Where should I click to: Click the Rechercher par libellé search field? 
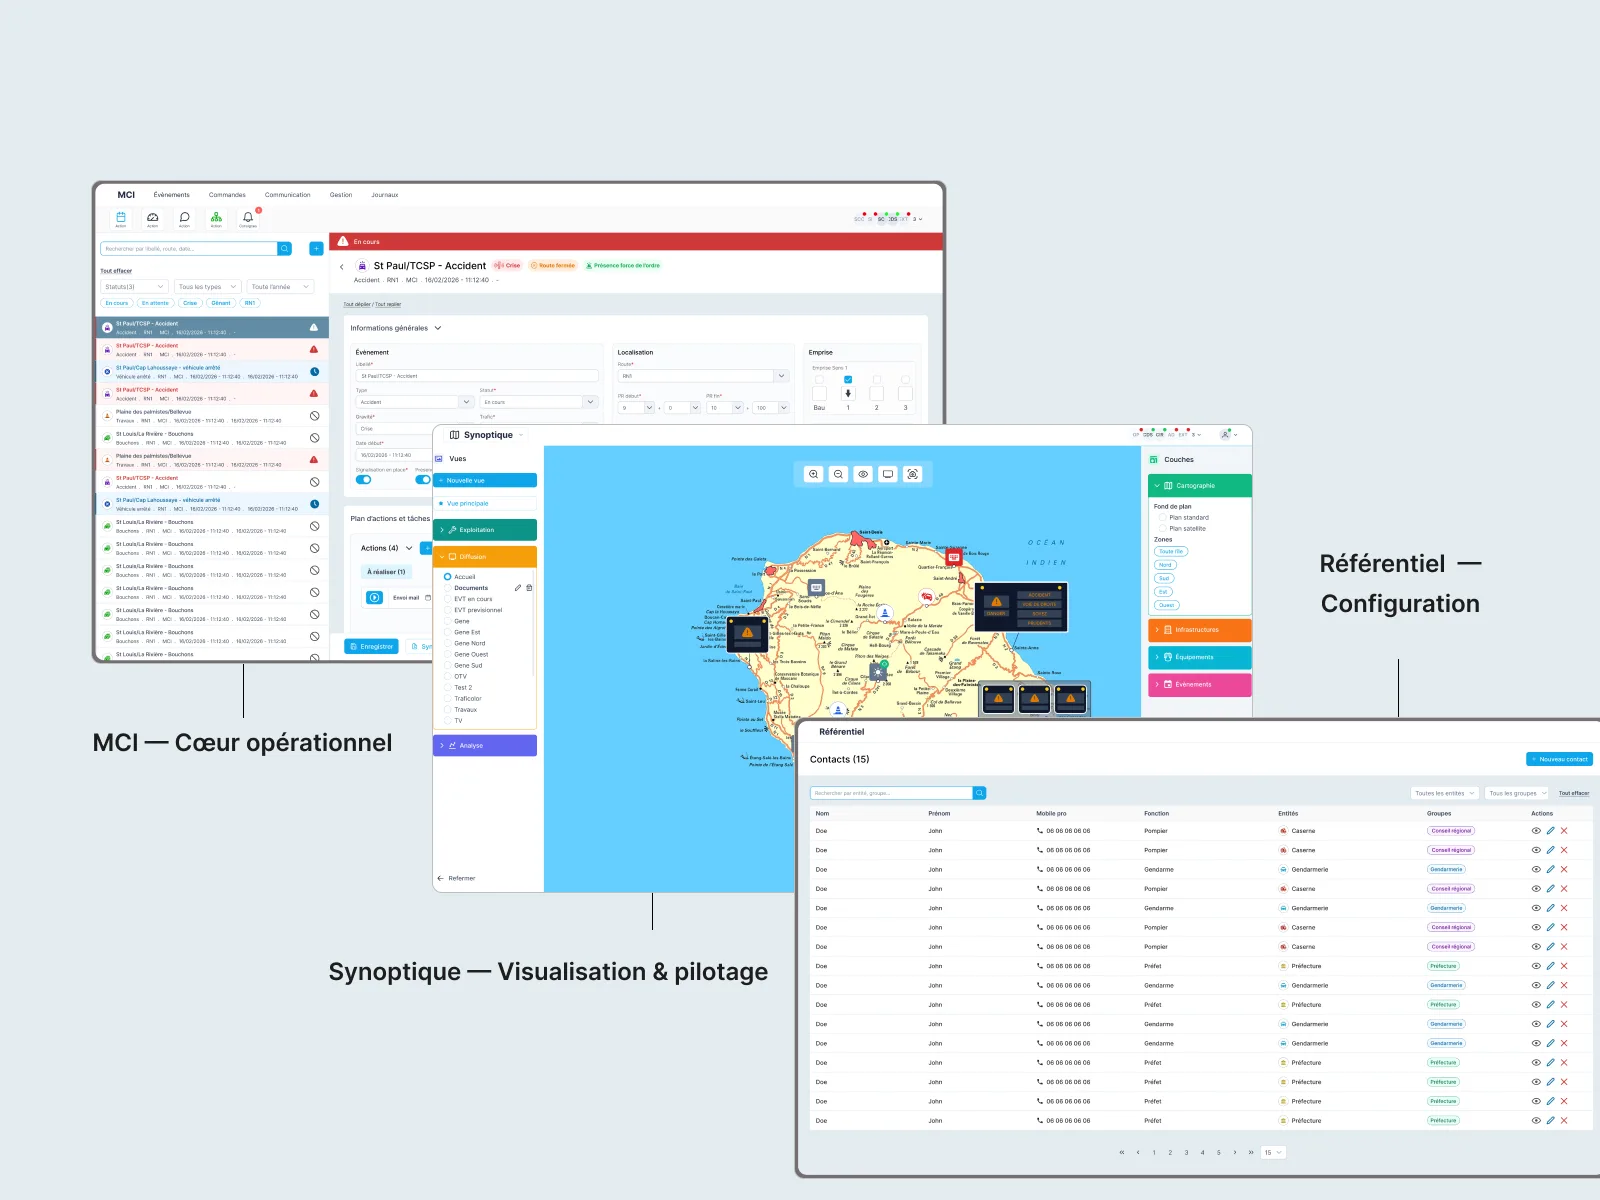189,249
